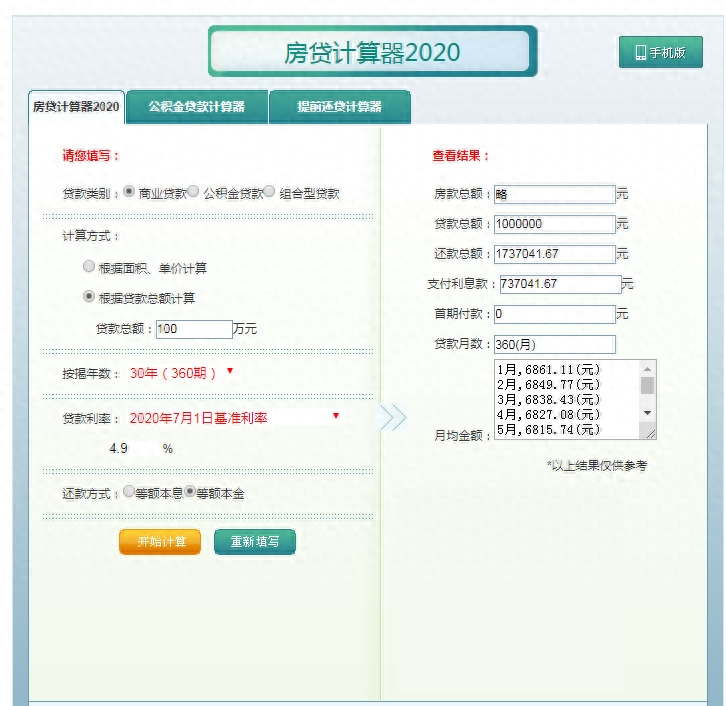Click the 贷款总额 input field showing 100
The width and height of the screenshot is (726, 706).
point(194,329)
